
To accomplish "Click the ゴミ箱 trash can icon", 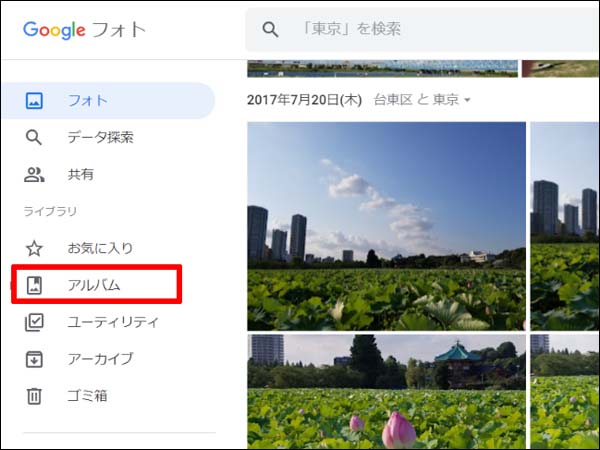I will tap(34, 396).
